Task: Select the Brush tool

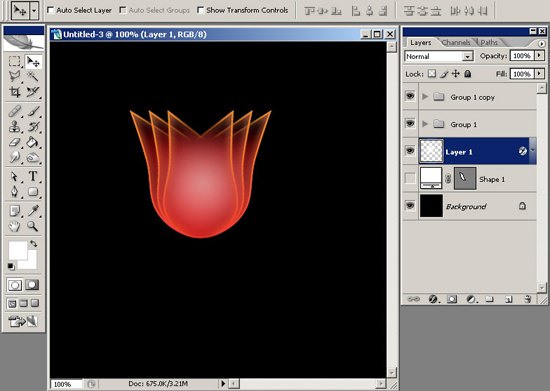Action: point(33,111)
